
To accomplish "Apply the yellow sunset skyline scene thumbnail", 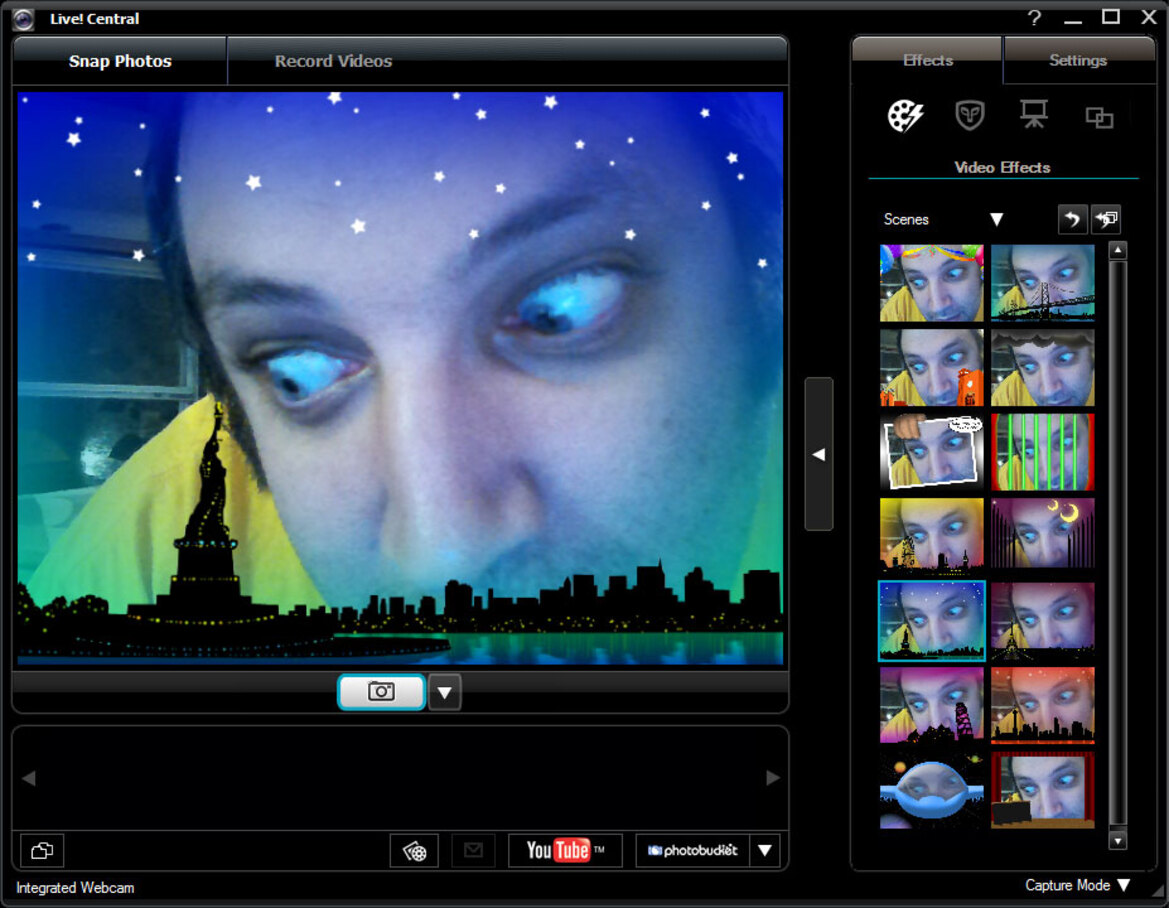I will [x=931, y=537].
